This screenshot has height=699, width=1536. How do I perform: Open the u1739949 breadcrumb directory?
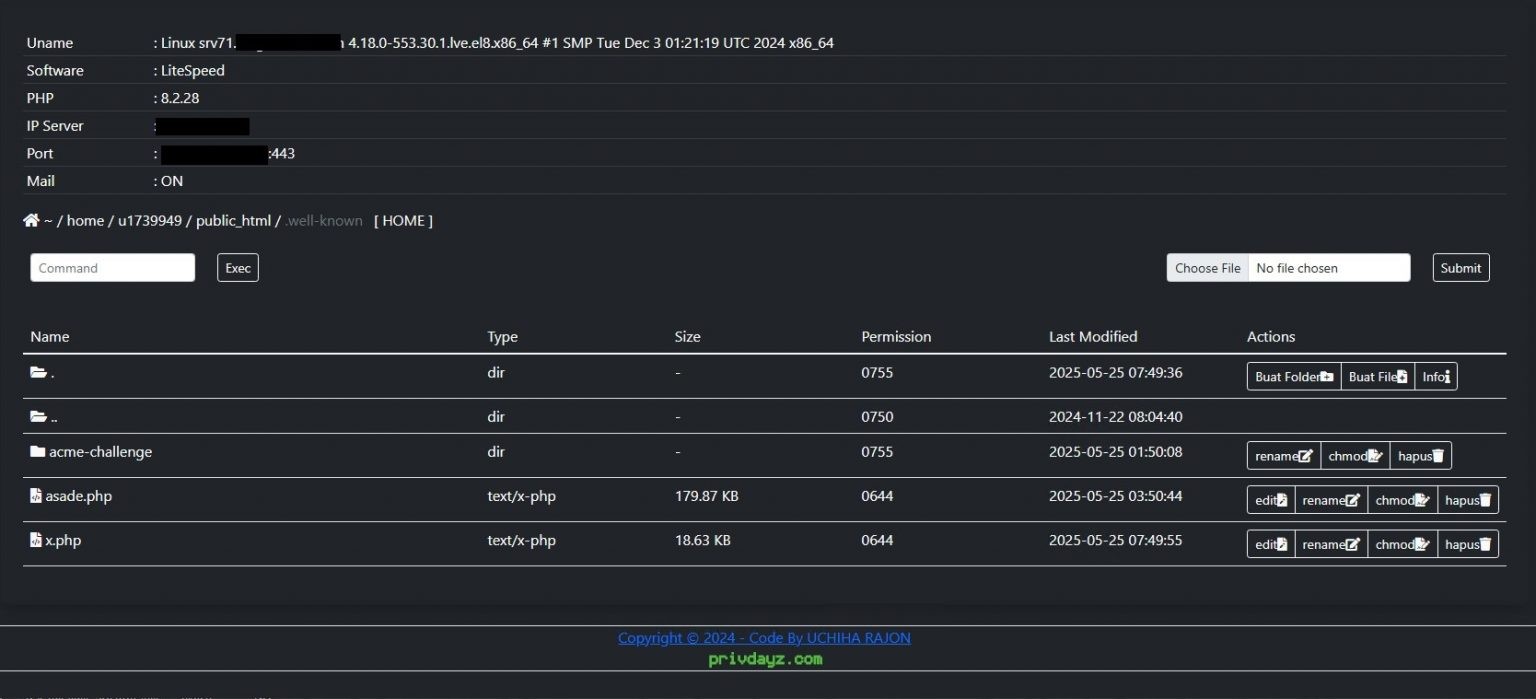coord(150,221)
